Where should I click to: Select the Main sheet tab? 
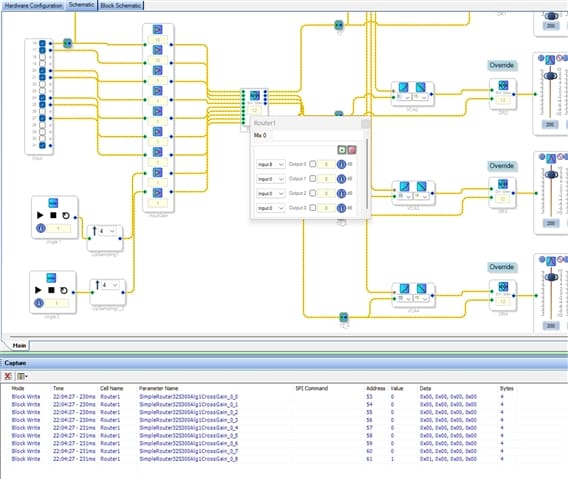[19, 346]
